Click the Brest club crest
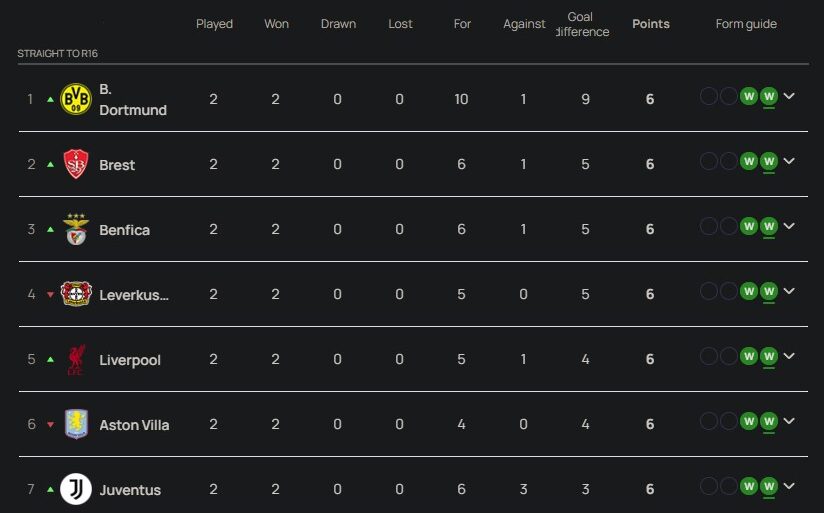This screenshot has width=824, height=513. pyautogui.click(x=76, y=164)
